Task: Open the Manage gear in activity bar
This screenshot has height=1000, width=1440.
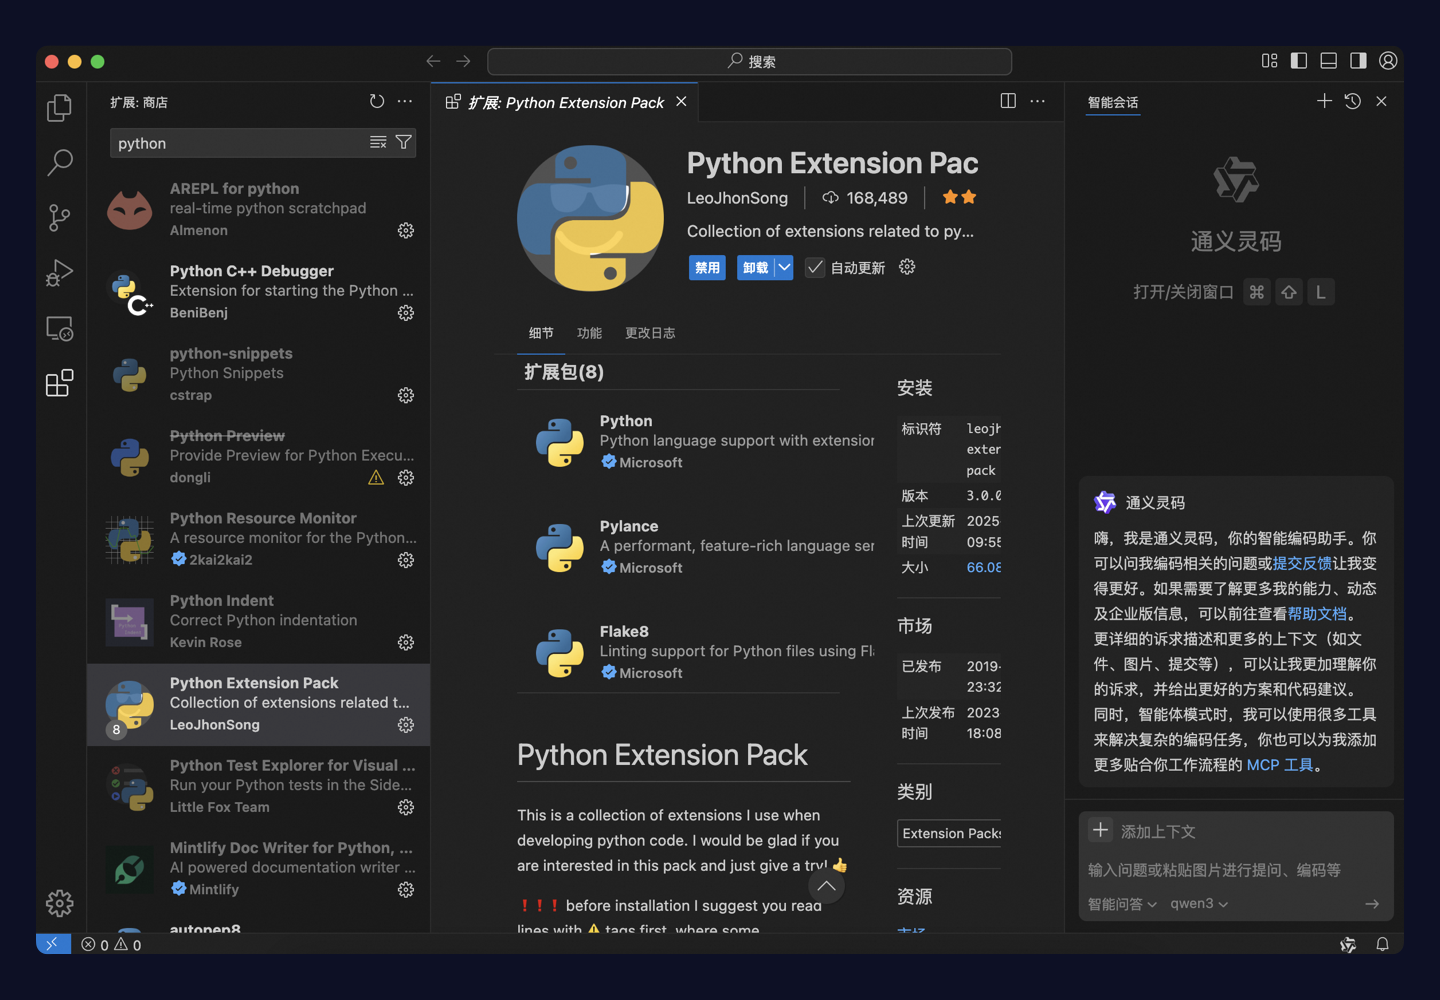Action: (x=59, y=903)
